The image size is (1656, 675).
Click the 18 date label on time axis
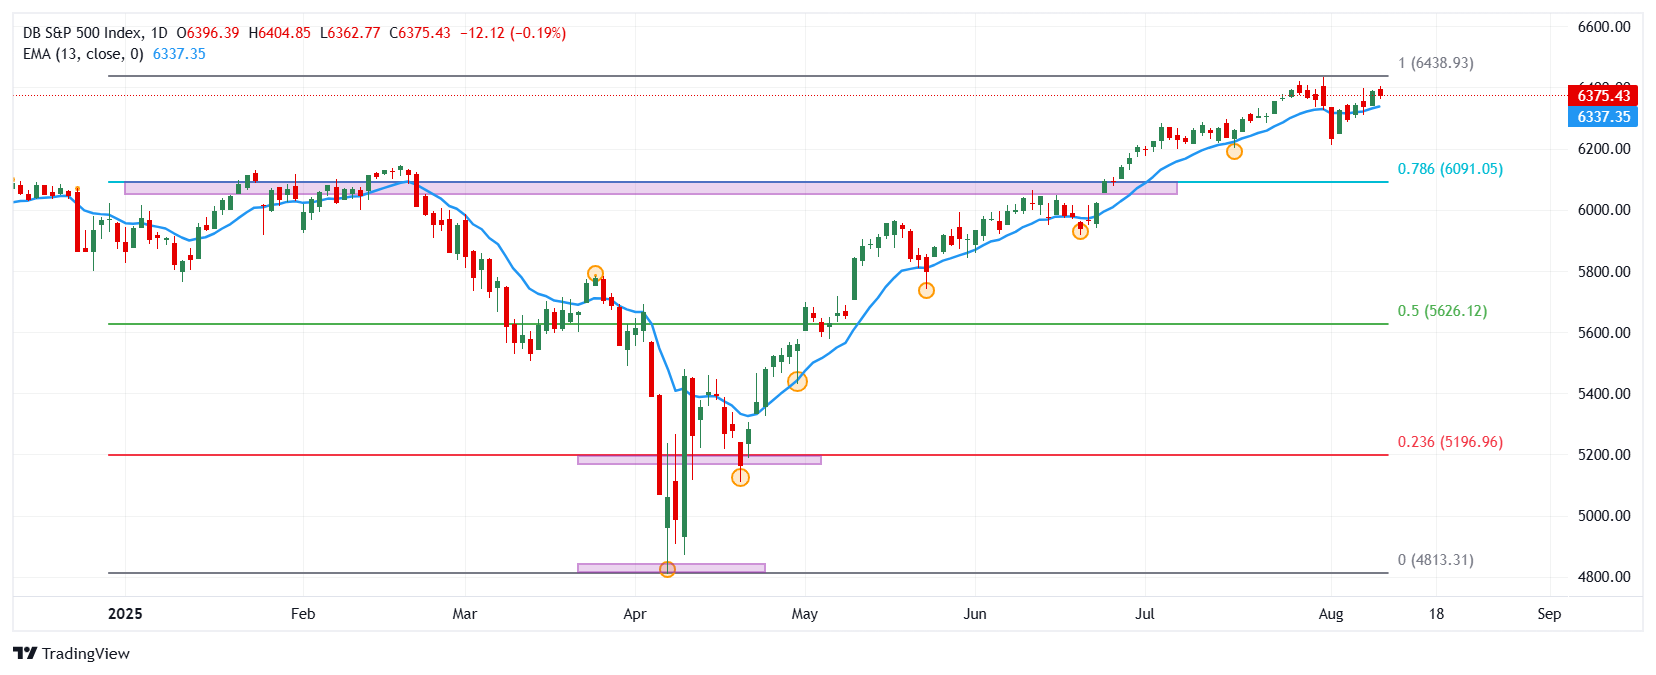click(x=1437, y=614)
